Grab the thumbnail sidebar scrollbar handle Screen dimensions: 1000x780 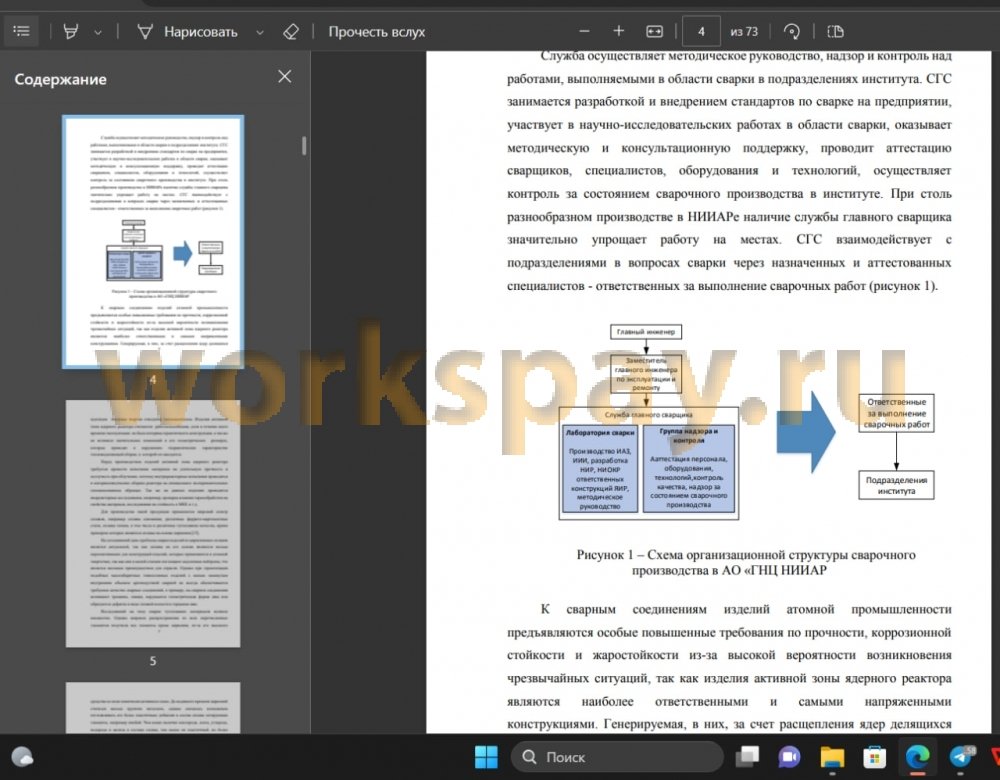304,145
